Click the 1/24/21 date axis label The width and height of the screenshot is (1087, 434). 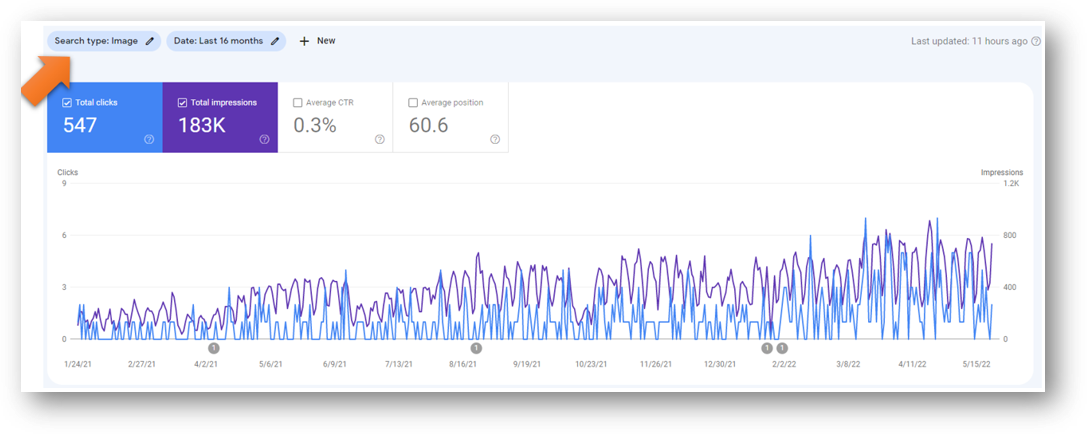[x=77, y=364]
